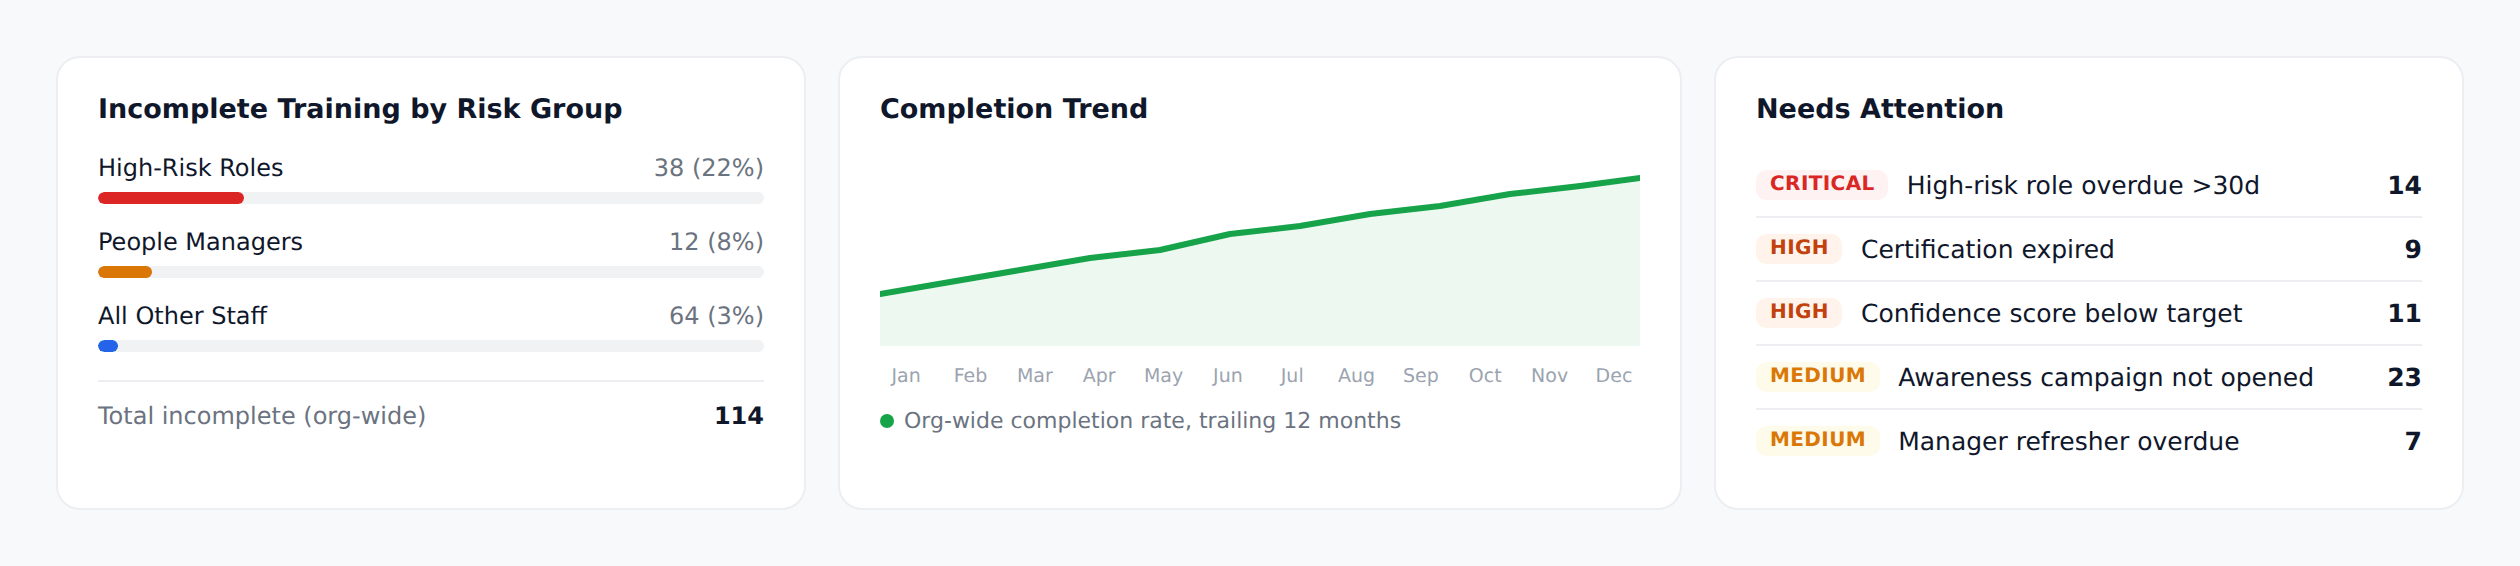
Task: Click the Jun label on trend chart
Action: (x=1227, y=376)
